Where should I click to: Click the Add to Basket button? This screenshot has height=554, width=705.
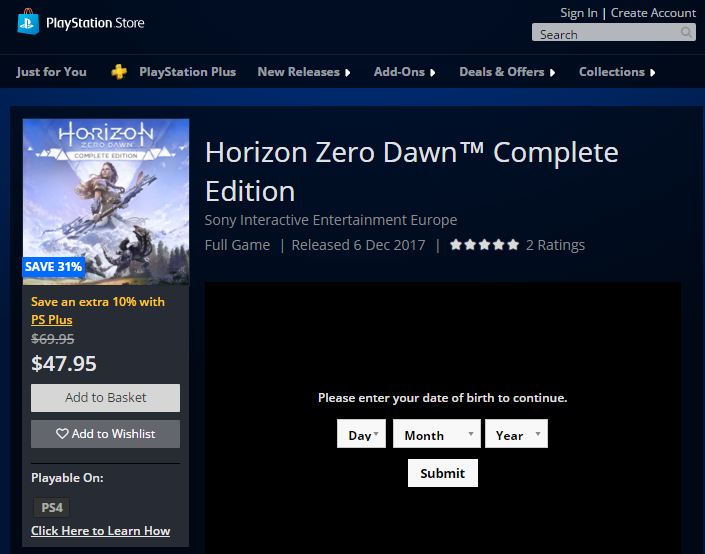105,398
